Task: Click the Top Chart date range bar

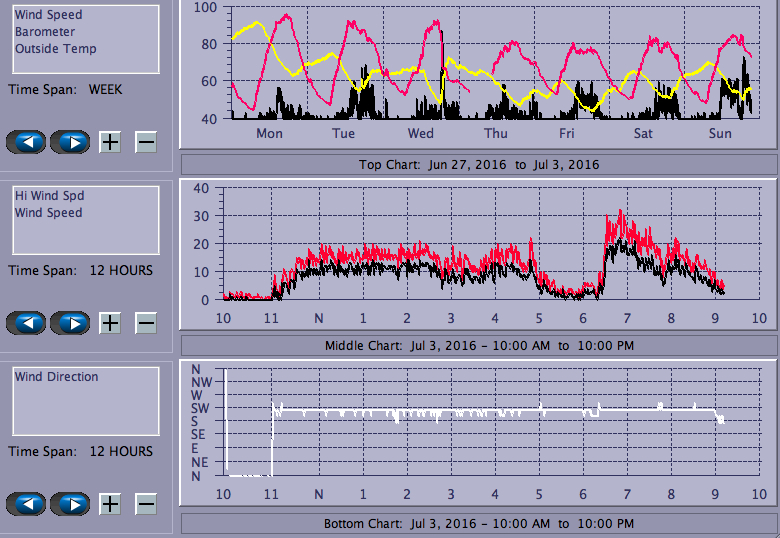Action: point(479,165)
